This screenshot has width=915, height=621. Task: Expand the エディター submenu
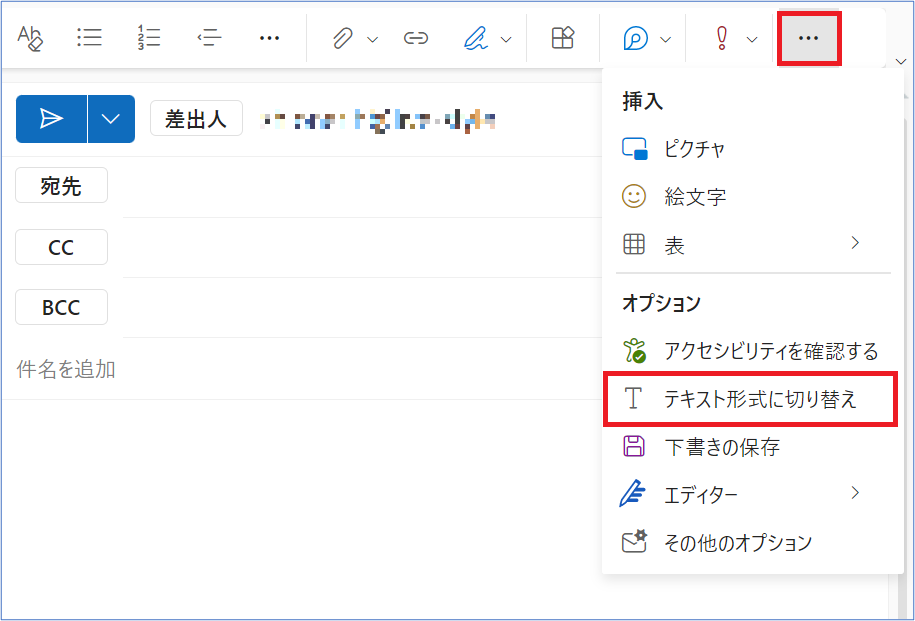855,493
